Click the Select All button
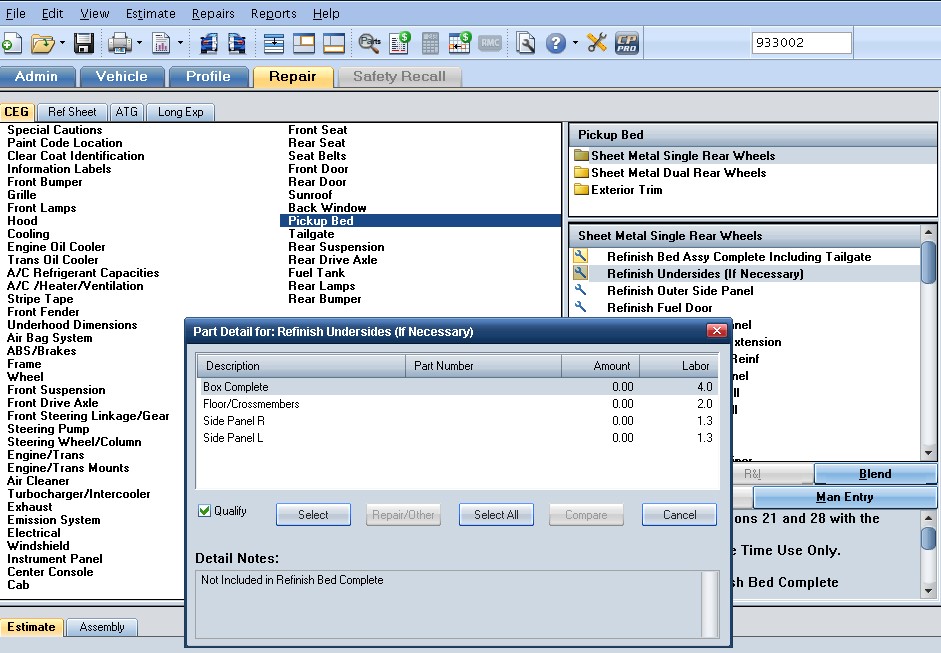Image resolution: width=941 pixels, height=653 pixels. 496,515
